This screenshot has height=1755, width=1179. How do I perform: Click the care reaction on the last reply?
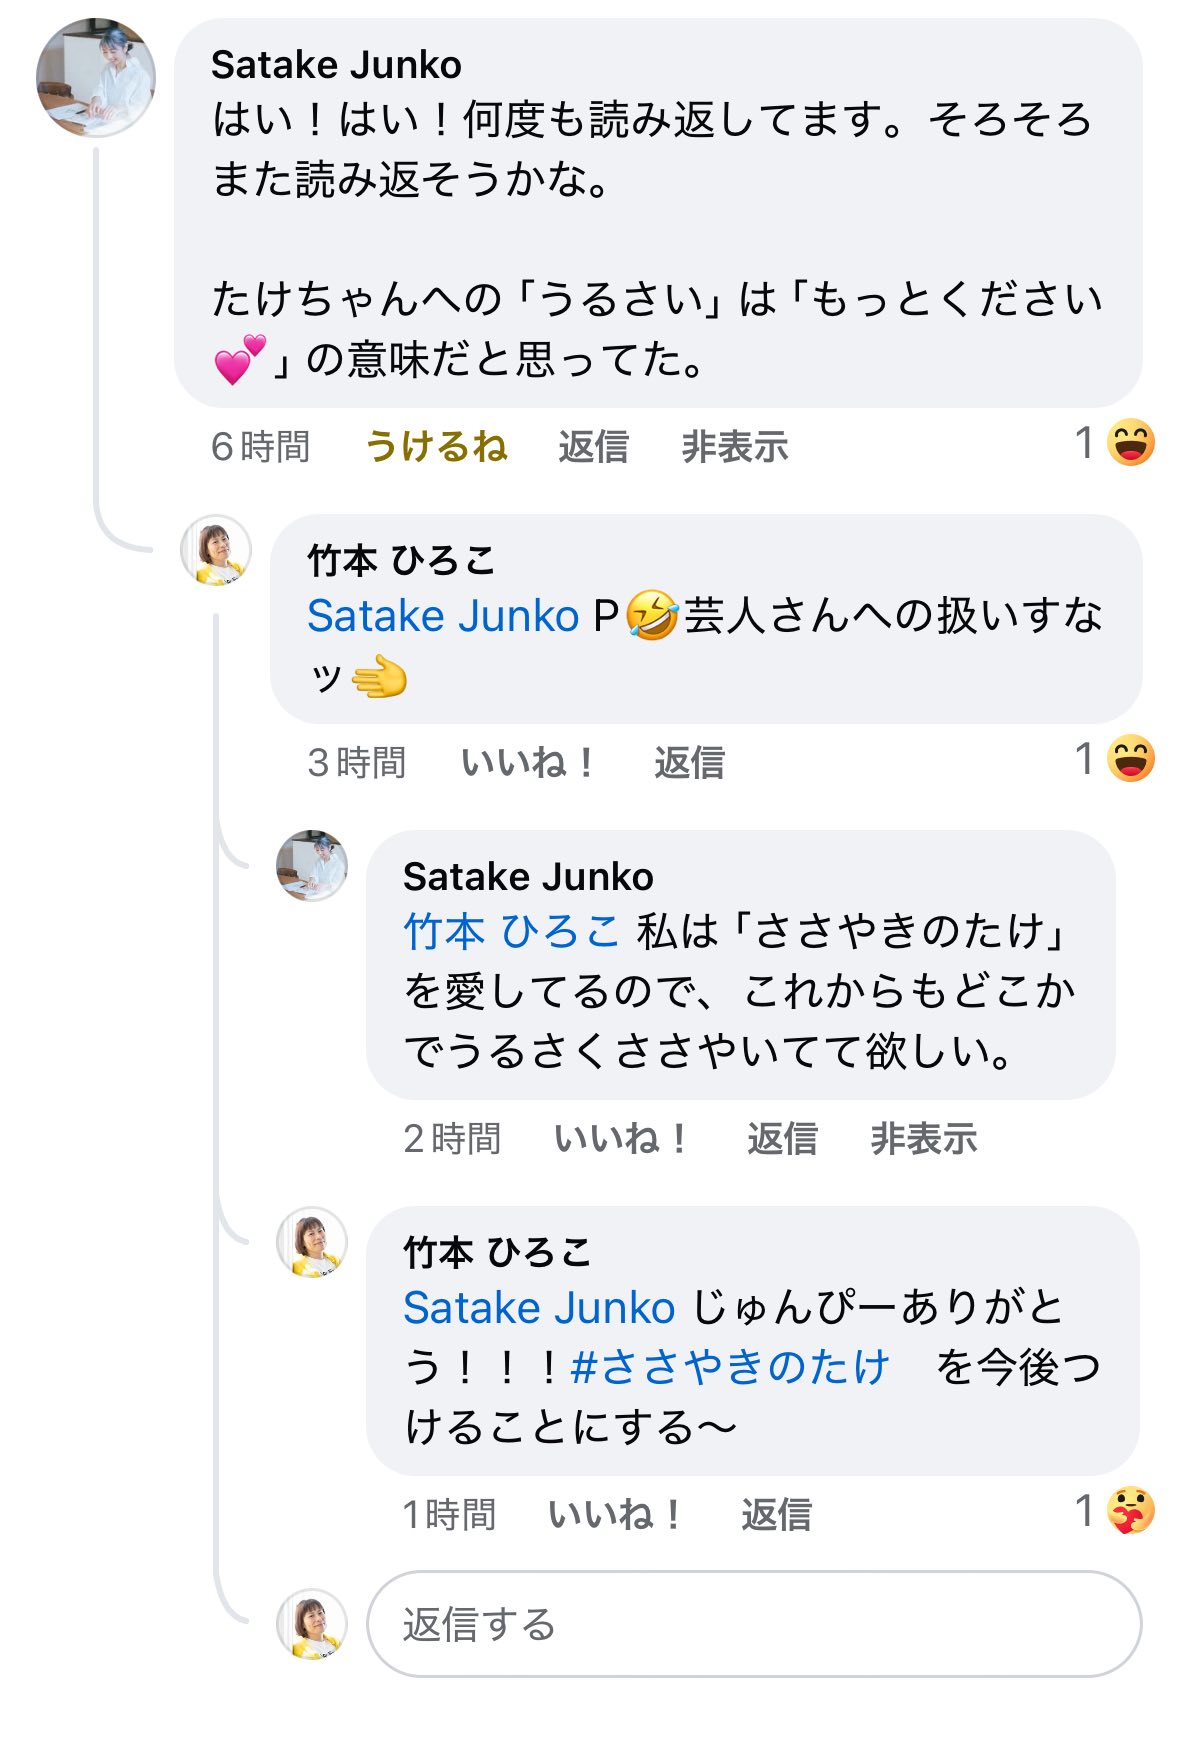click(1130, 1511)
